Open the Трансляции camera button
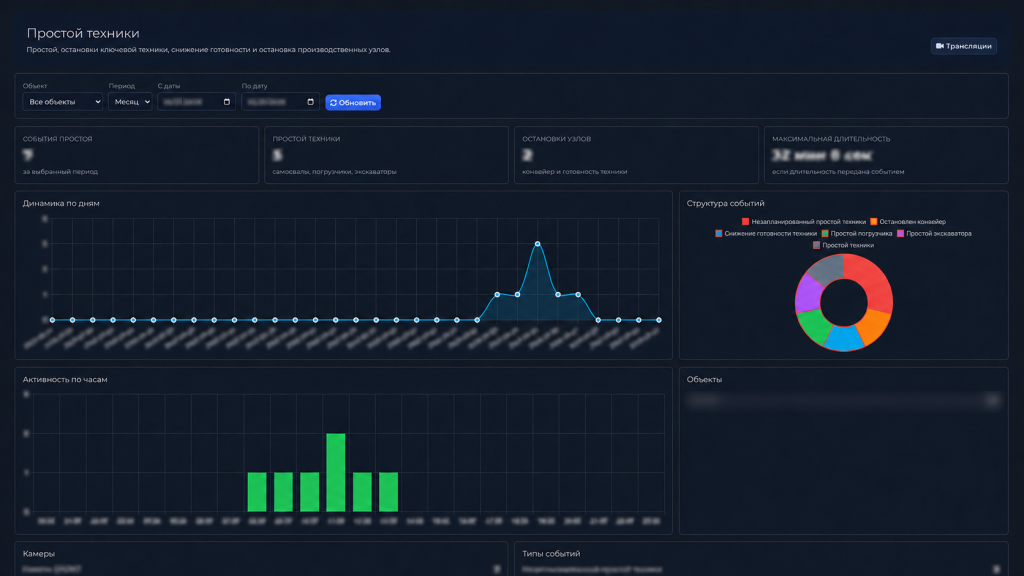Image resolution: width=1024 pixels, height=576 pixels. pyautogui.click(x=963, y=46)
